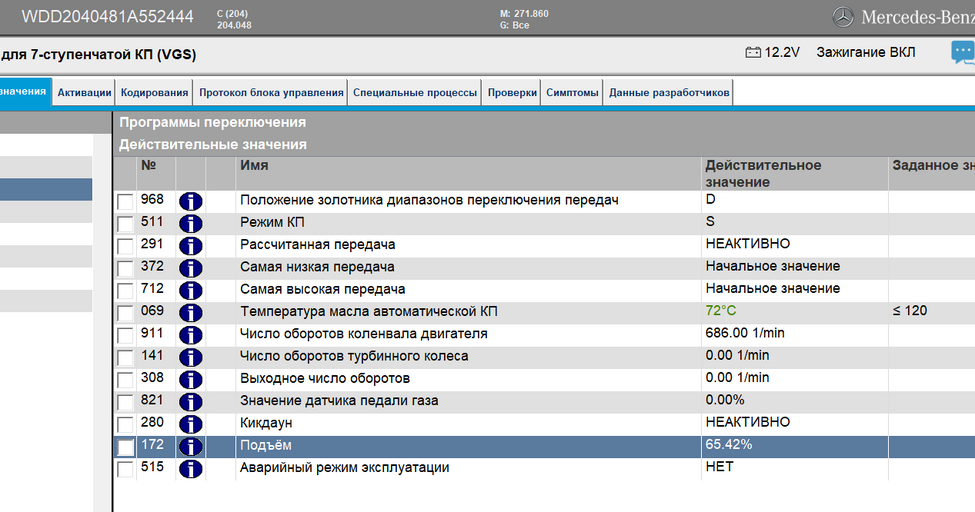Open Специальные процессы tab
The height and width of the screenshot is (512, 975).
(415, 93)
